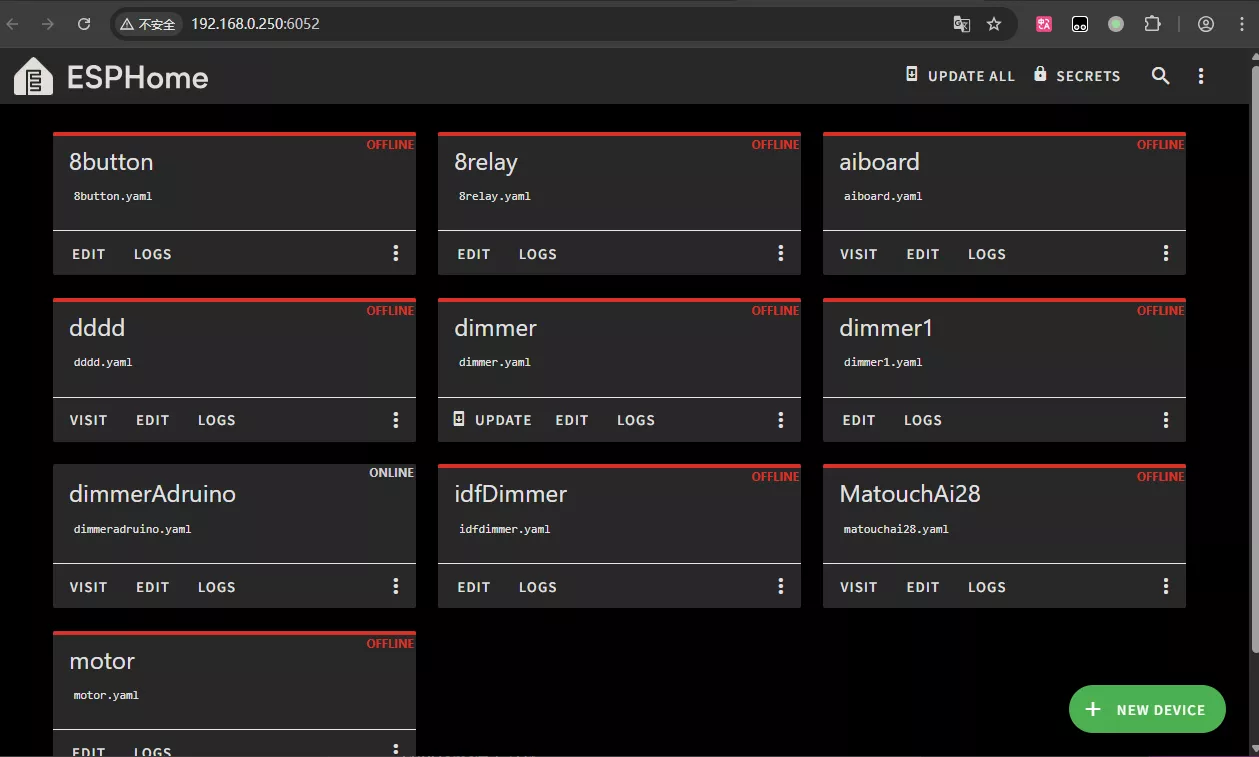Viewport: 1259px width, 757px height.
Task: Open the search icon in header
Action: [1160, 76]
